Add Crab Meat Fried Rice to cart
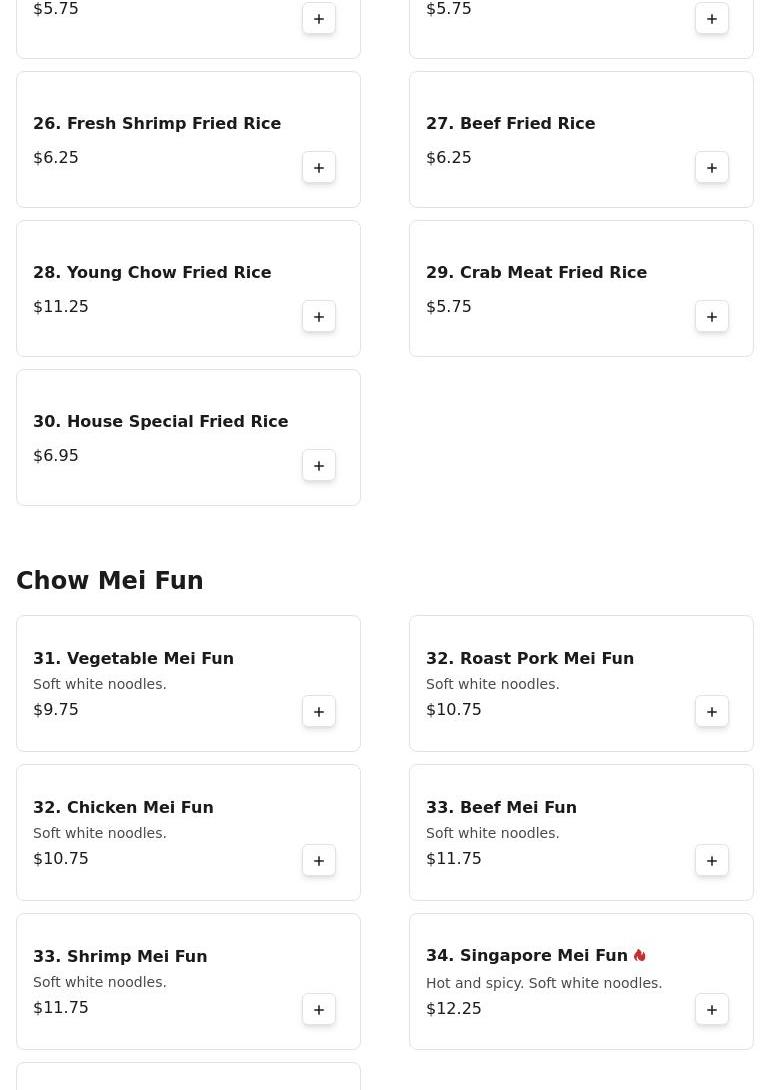Viewport: 770px width, 1090px height. coord(712,317)
